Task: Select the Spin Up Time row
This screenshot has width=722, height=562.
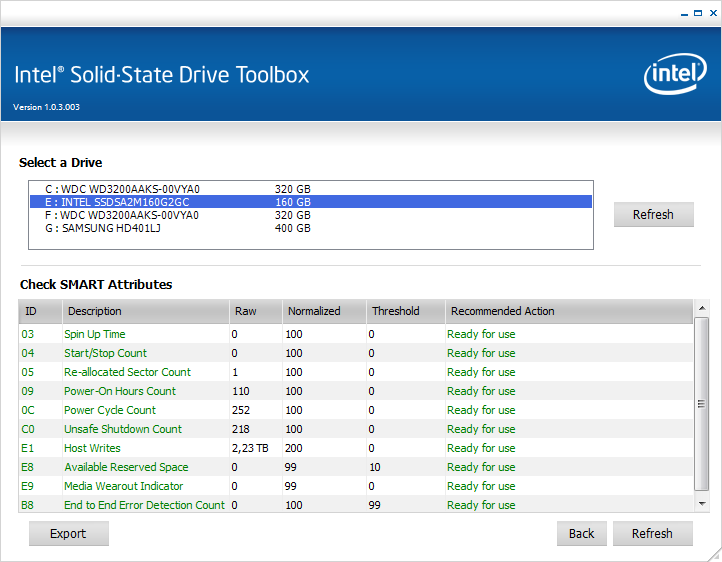Action: (355, 334)
